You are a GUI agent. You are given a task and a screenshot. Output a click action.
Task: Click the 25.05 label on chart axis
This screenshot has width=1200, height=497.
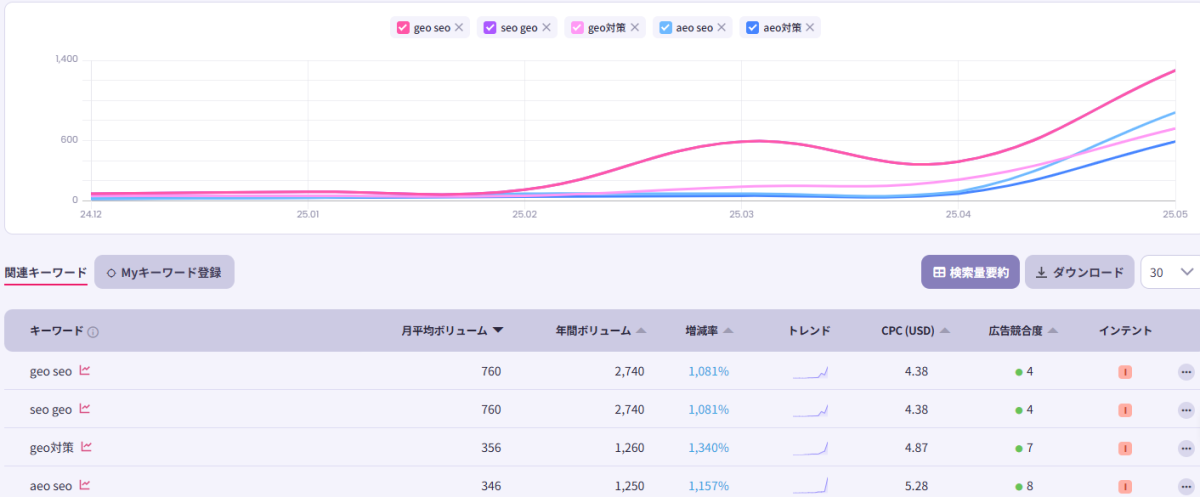click(1174, 214)
